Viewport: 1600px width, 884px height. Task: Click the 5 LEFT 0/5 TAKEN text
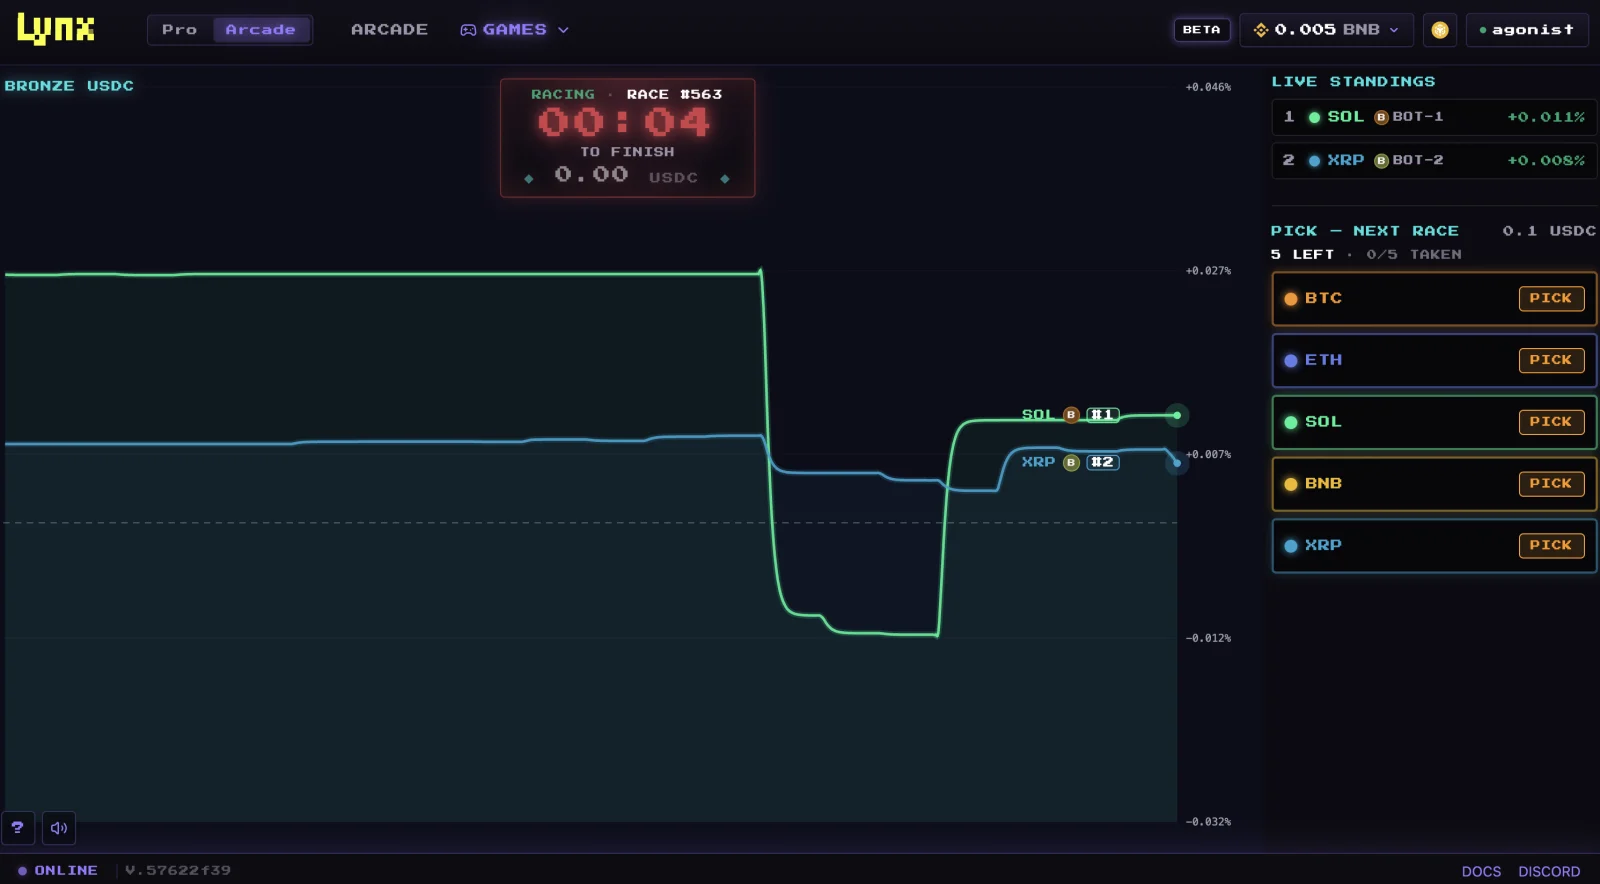coord(1366,255)
